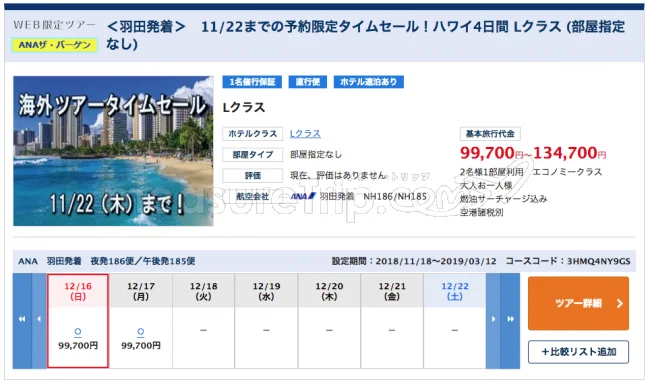Follow the Lクラス hotel class link
The height and width of the screenshot is (383, 650).
(x=305, y=134)
